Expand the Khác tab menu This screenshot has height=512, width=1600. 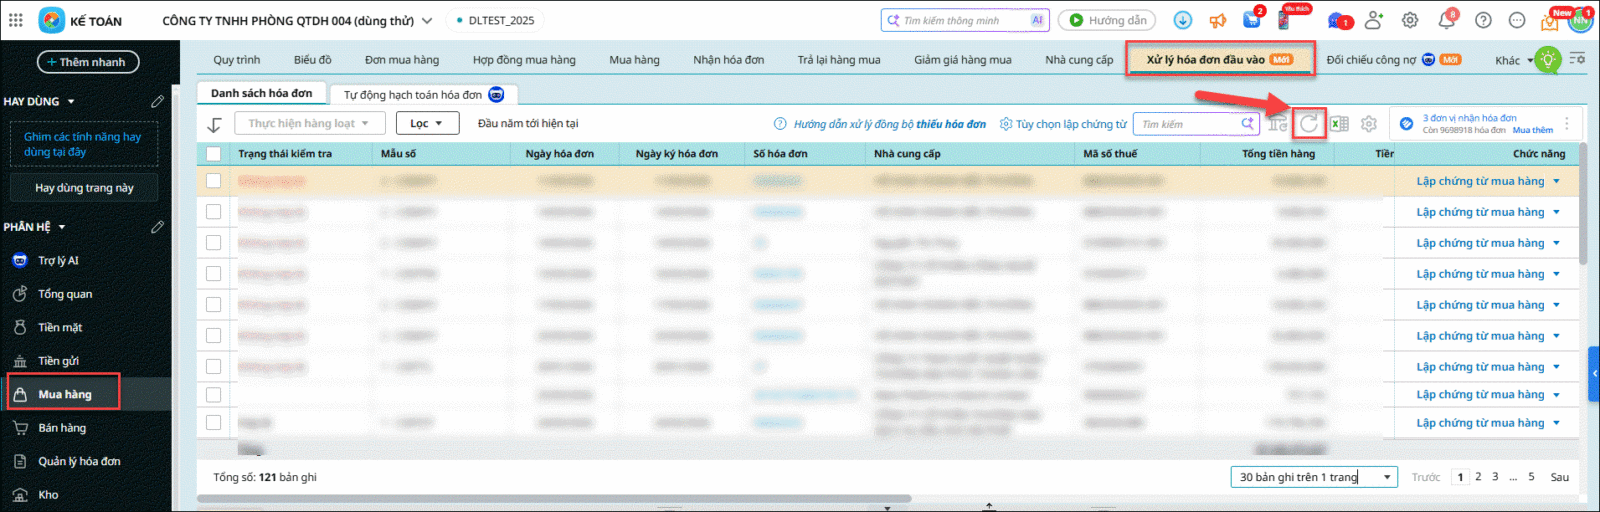click(x=1513, y=61)
